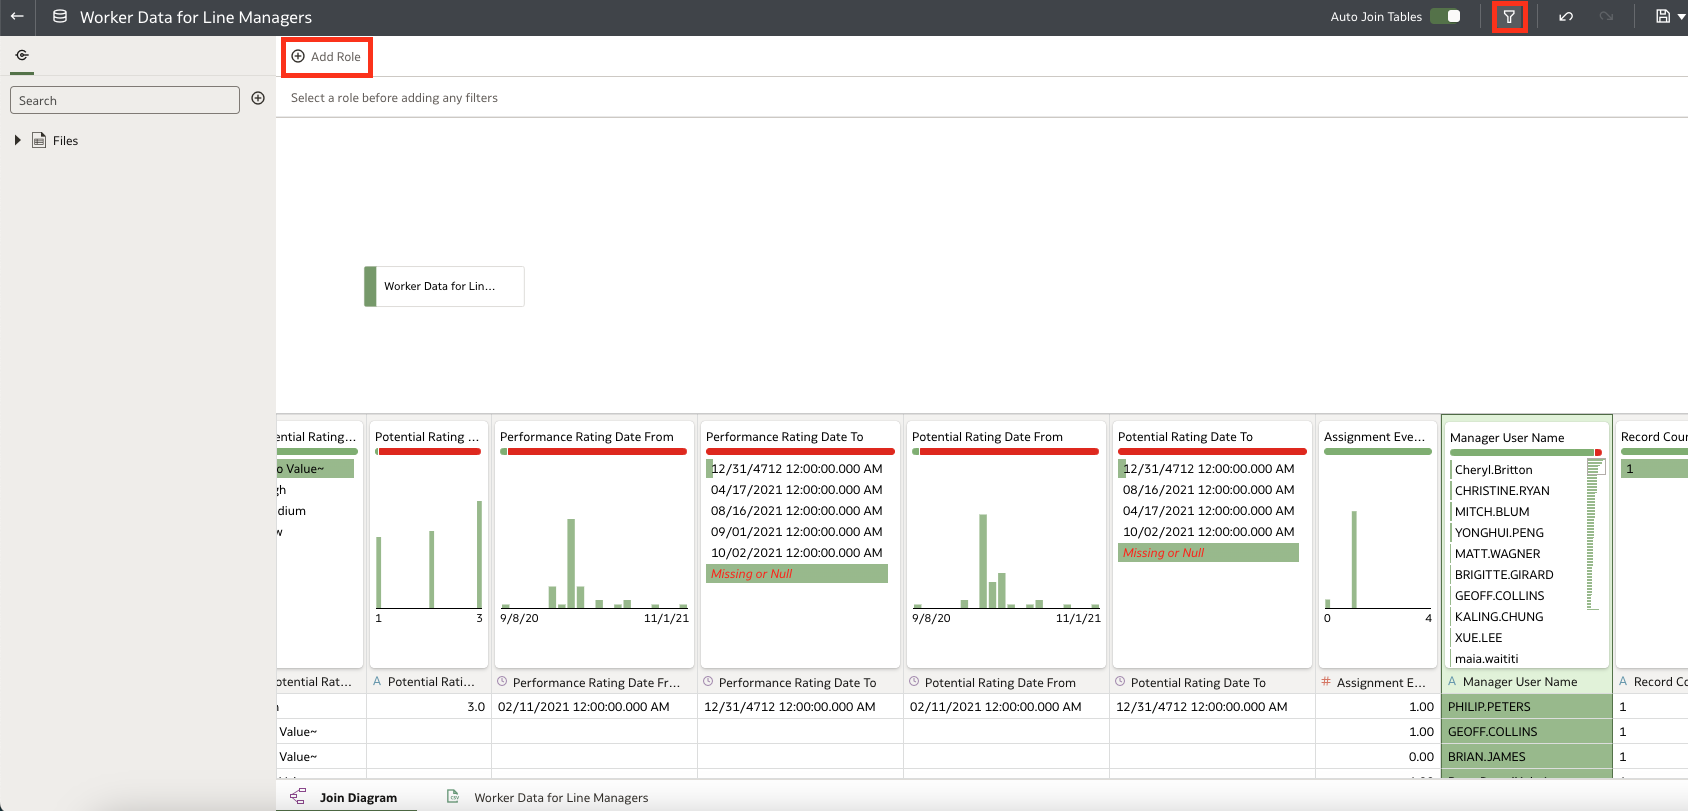This screenshot has height=811, width=1688.
Task: Click the plus icon beside Search
Action: (258, 98)
